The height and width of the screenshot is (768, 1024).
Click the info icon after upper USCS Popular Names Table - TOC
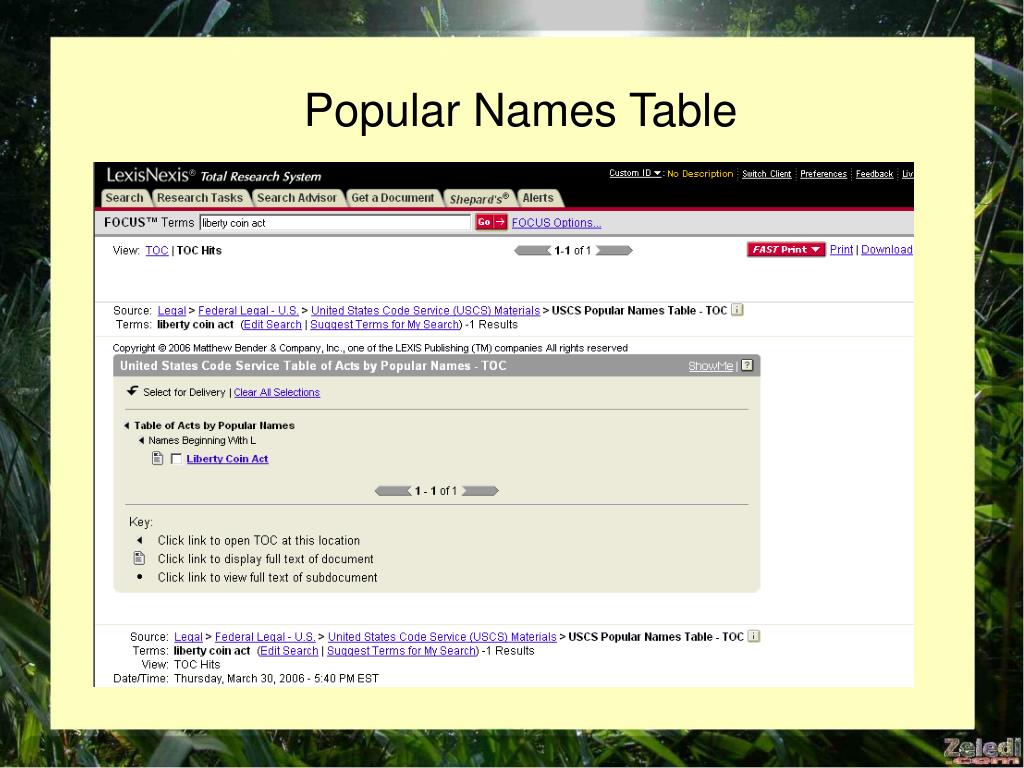pos(737,310)
